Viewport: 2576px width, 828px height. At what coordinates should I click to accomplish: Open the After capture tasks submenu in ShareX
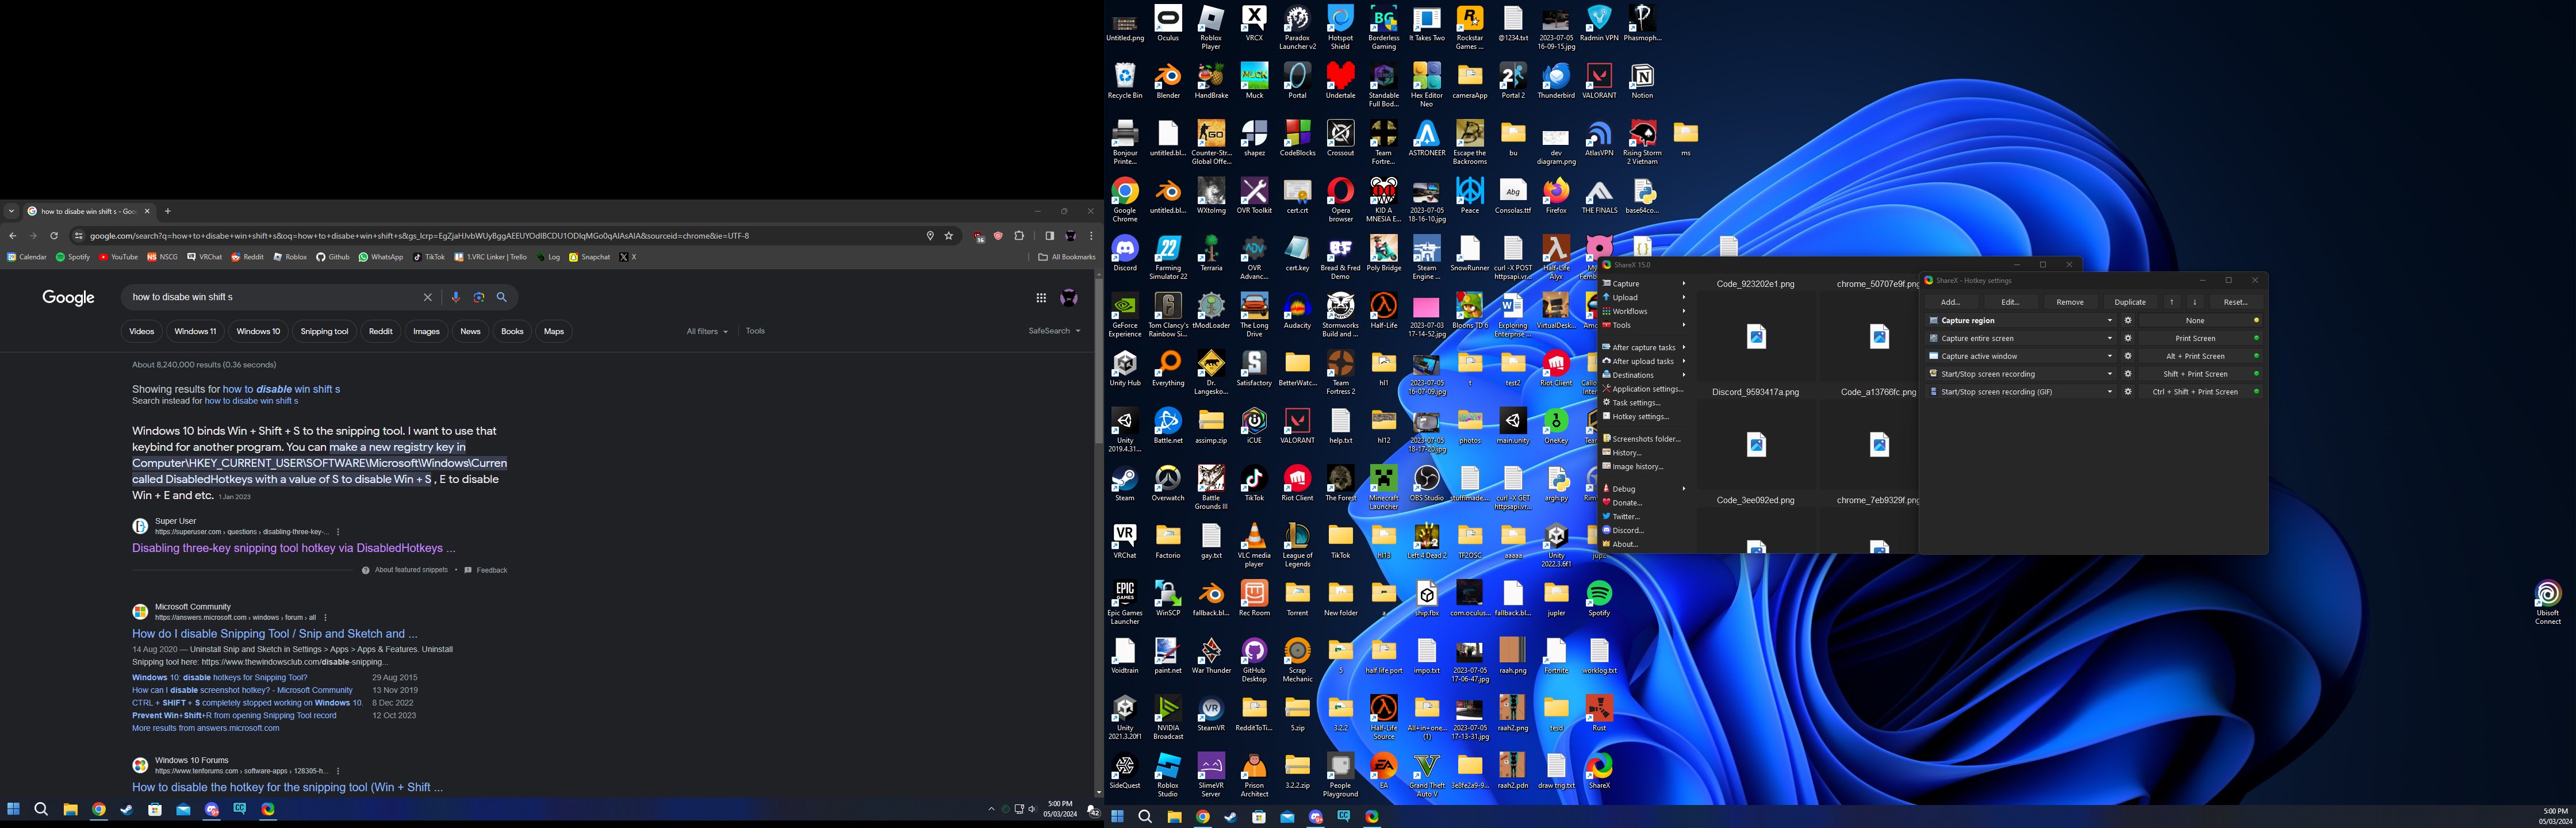pyautogui.click(x=1643, y=347)
